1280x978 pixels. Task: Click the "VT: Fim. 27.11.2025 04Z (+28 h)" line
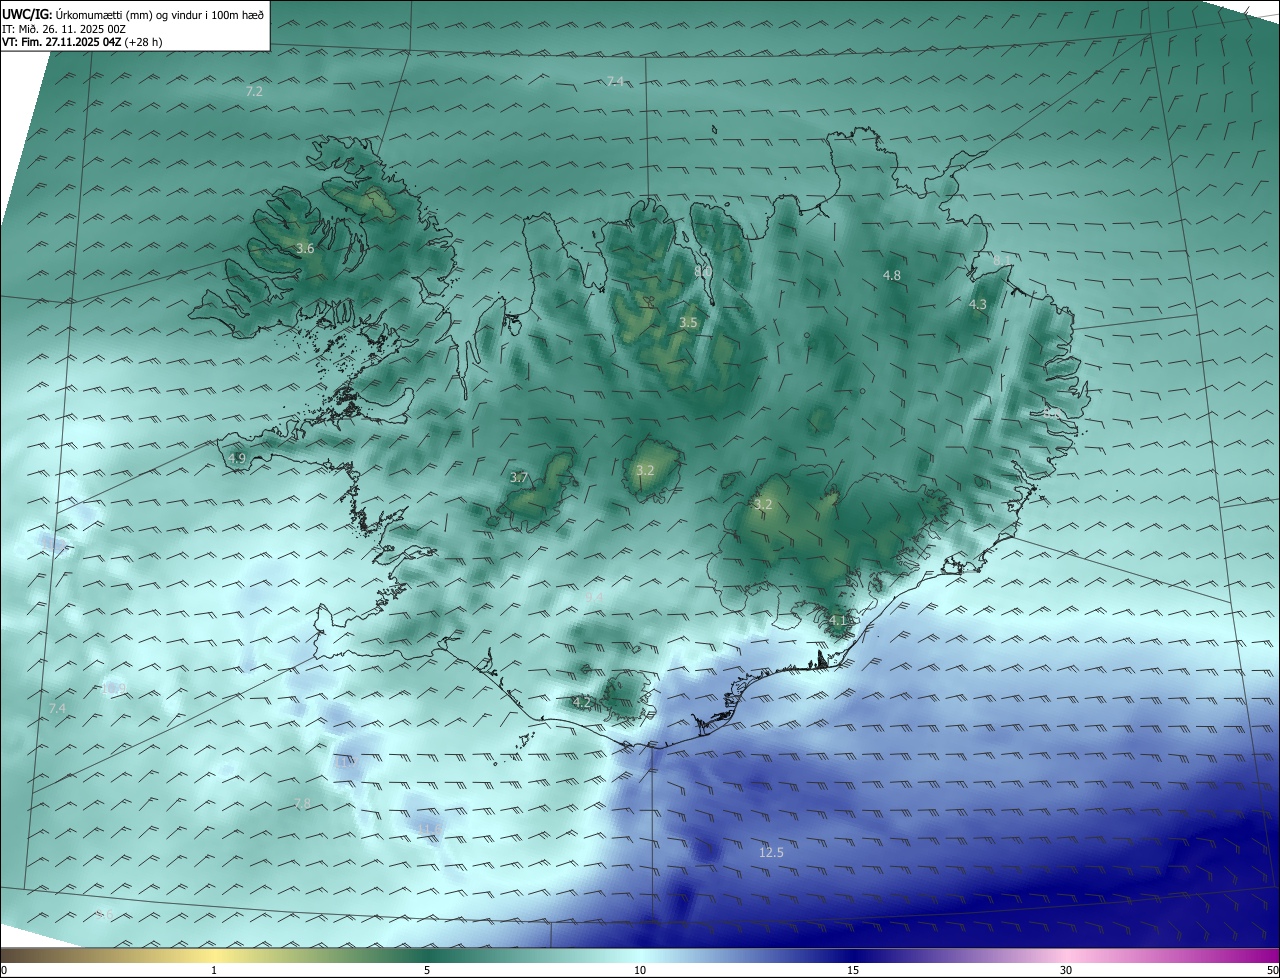point(82,42)
